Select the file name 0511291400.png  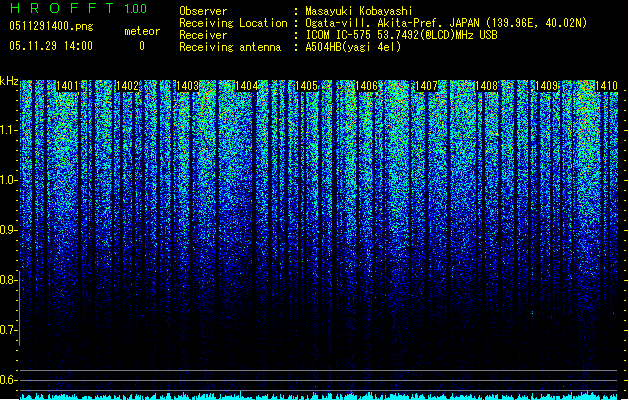tap(51, 26)
